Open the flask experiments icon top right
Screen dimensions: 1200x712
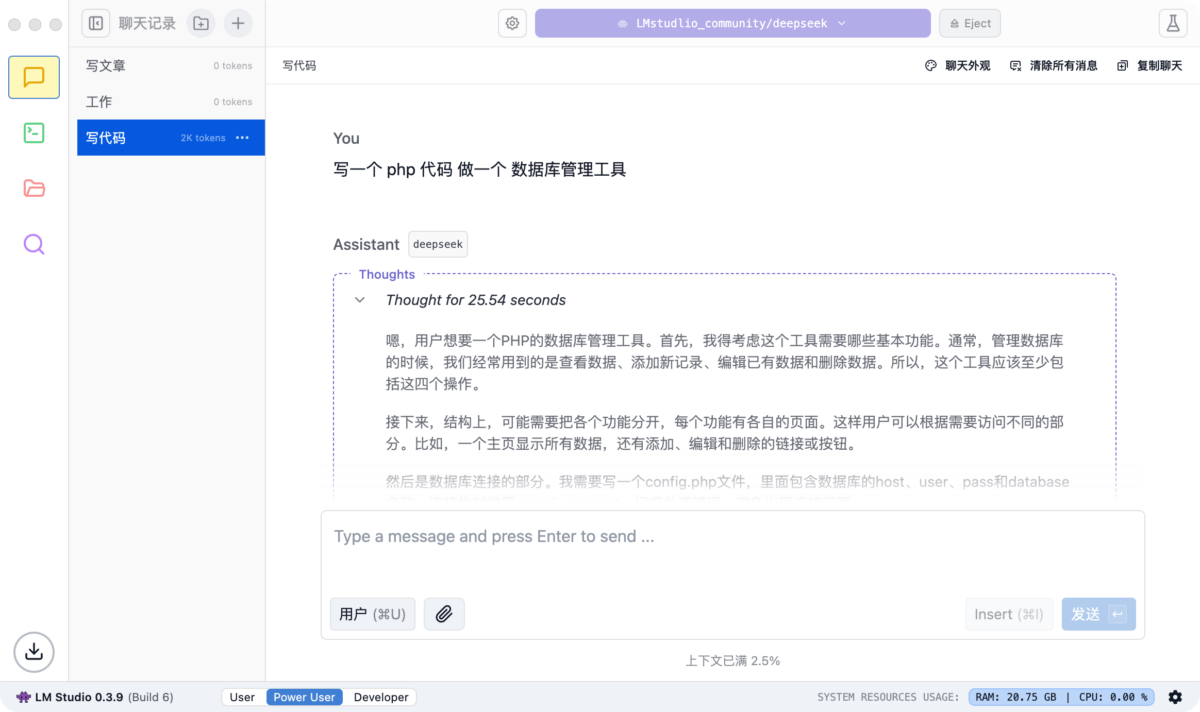1172,23
